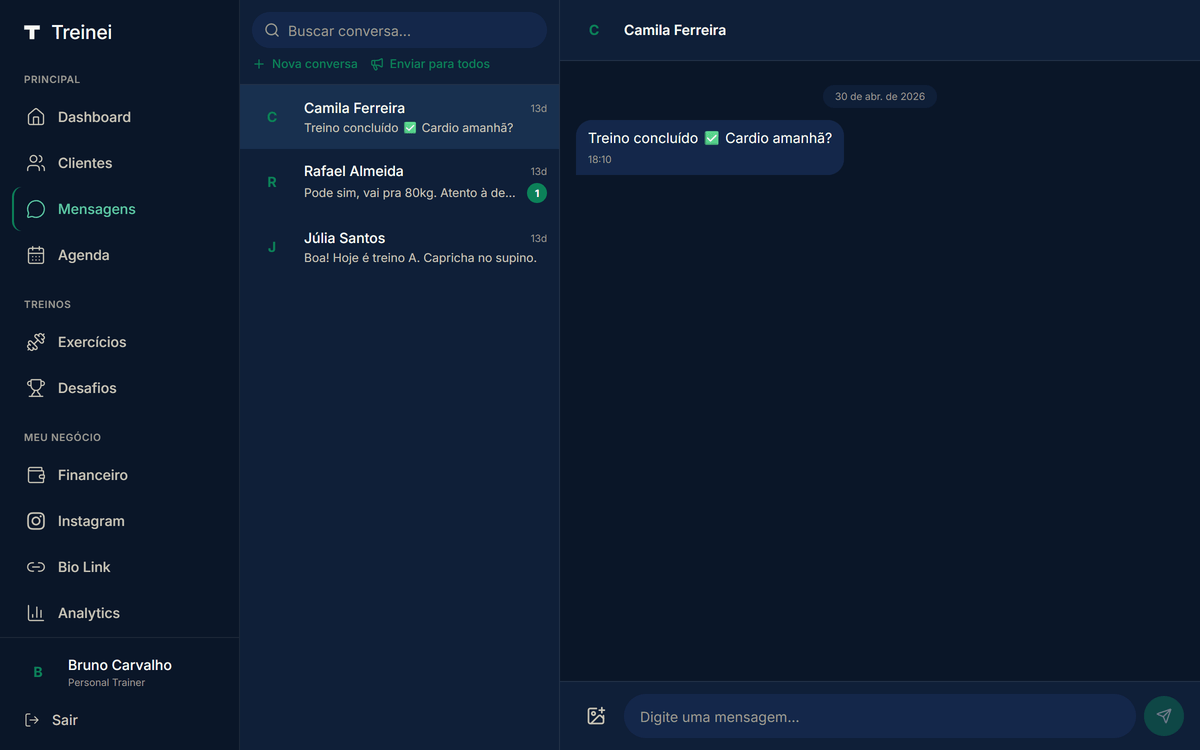This screenshot has height=750, width=1200.
Task: Click Bruno Carvalho's profile avatar B
Action: point(38,672)
